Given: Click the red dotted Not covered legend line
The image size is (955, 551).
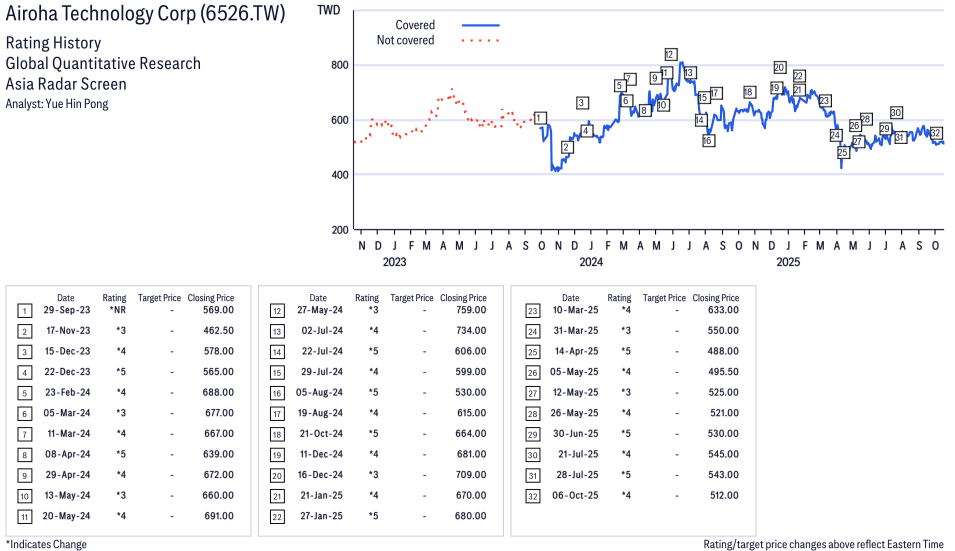Looking at the screenshot, I should [x=480, y=41].
